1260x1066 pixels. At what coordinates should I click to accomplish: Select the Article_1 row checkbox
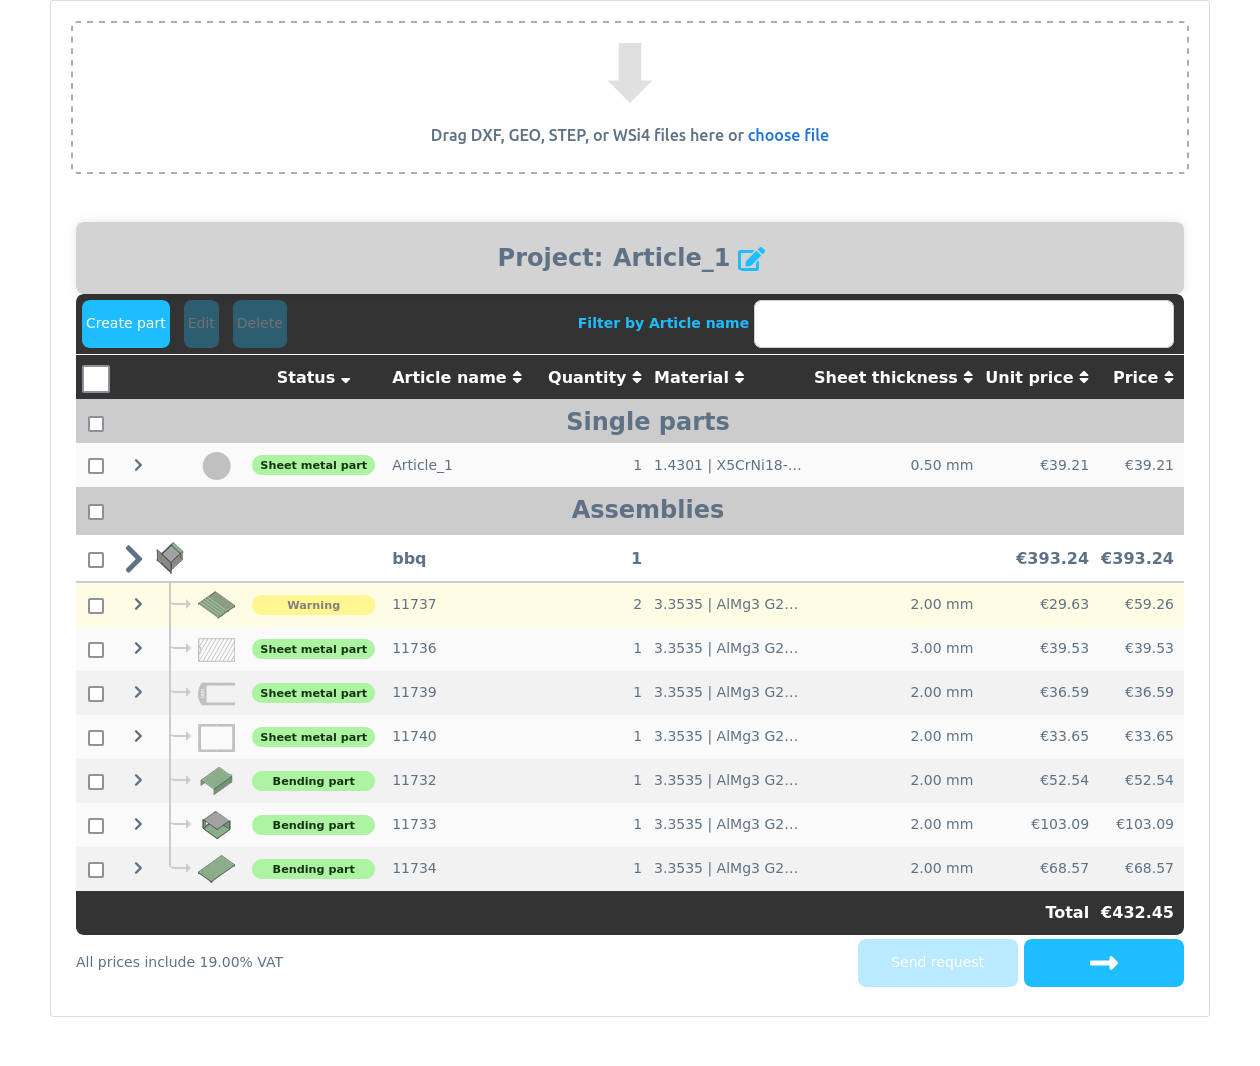(96, 466)
